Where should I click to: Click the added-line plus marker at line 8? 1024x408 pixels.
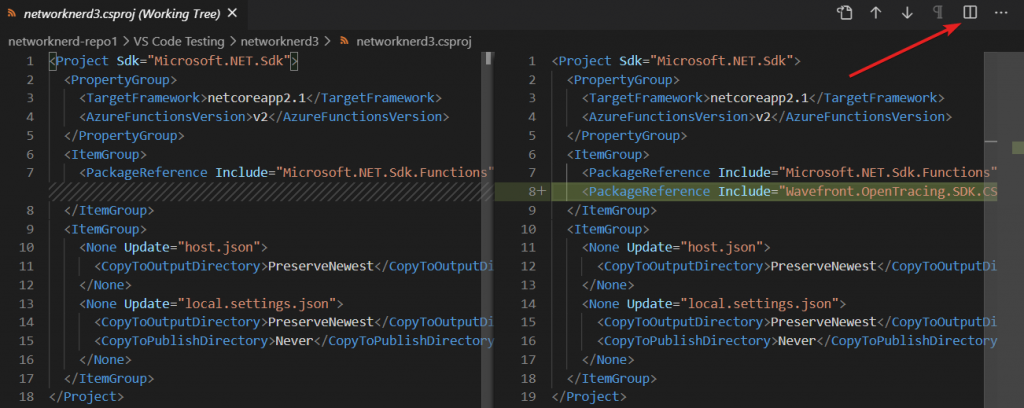[x=541, y=191]
